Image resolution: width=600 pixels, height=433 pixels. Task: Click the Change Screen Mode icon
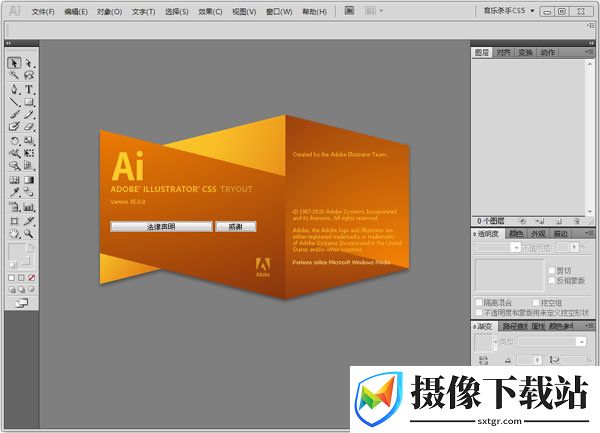tap(21, 303)
